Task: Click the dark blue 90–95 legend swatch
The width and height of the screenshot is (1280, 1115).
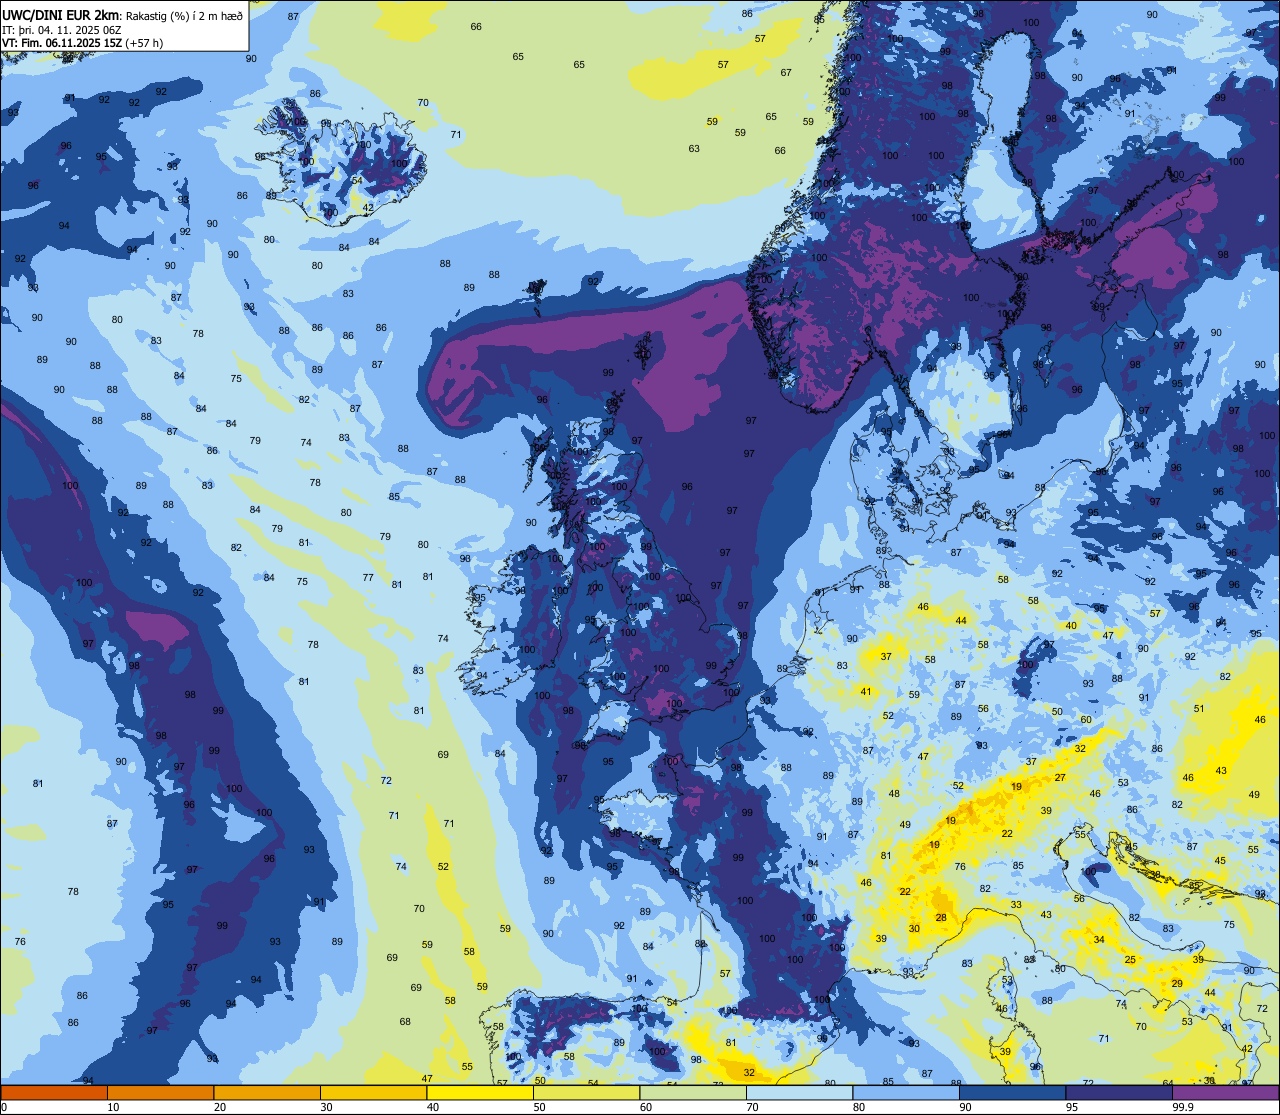Action: pyautogui.click(x=1012, y=1092)
